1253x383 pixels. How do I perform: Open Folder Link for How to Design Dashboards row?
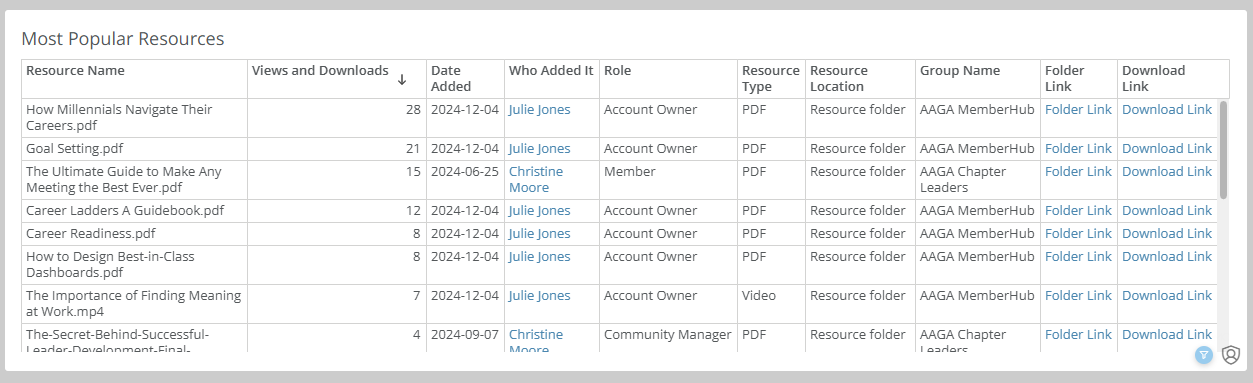pyautogui.click(x=1078, y=257)
